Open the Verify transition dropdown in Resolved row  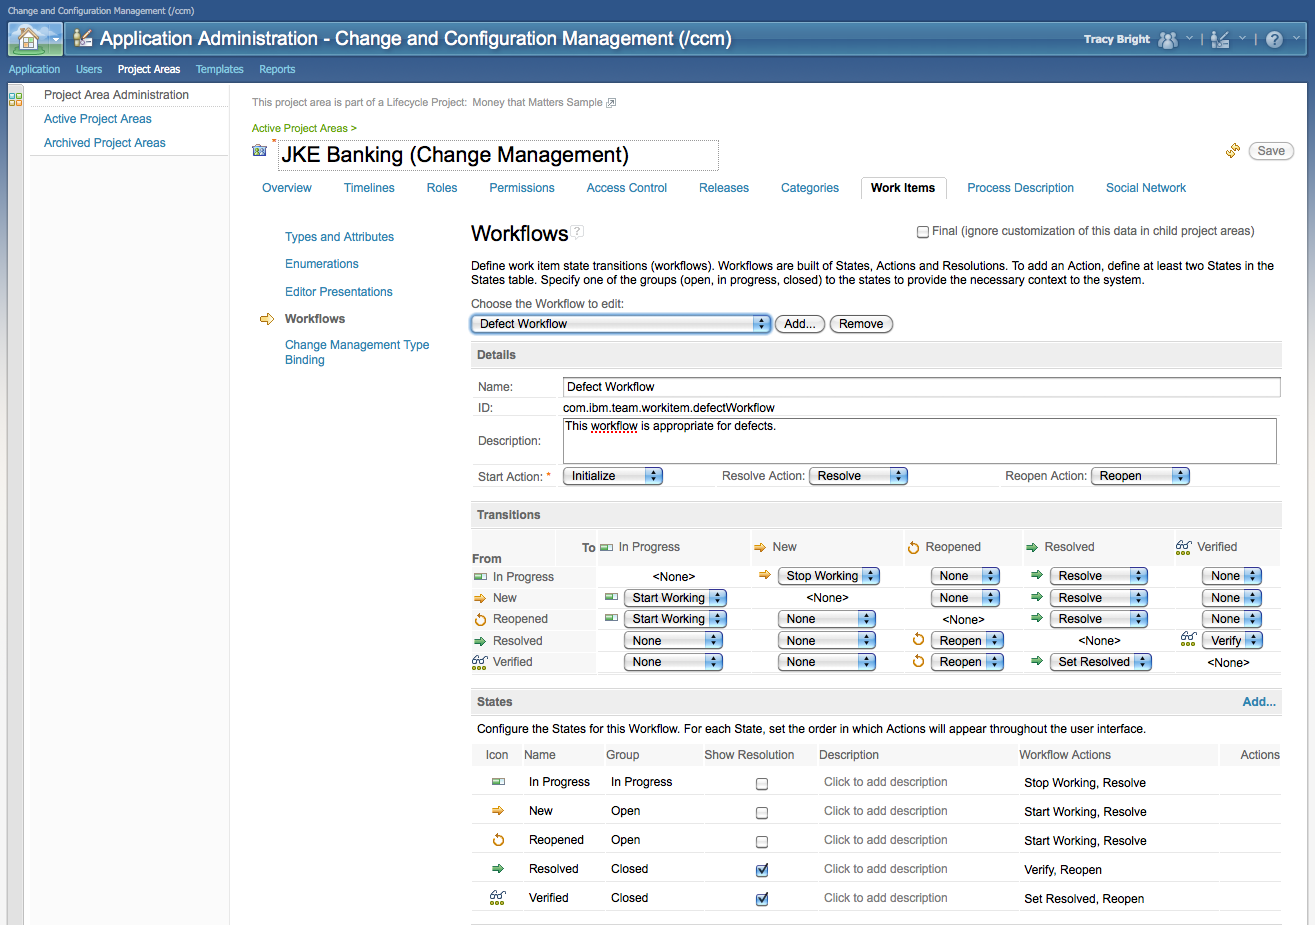[x=1232, y=641]
